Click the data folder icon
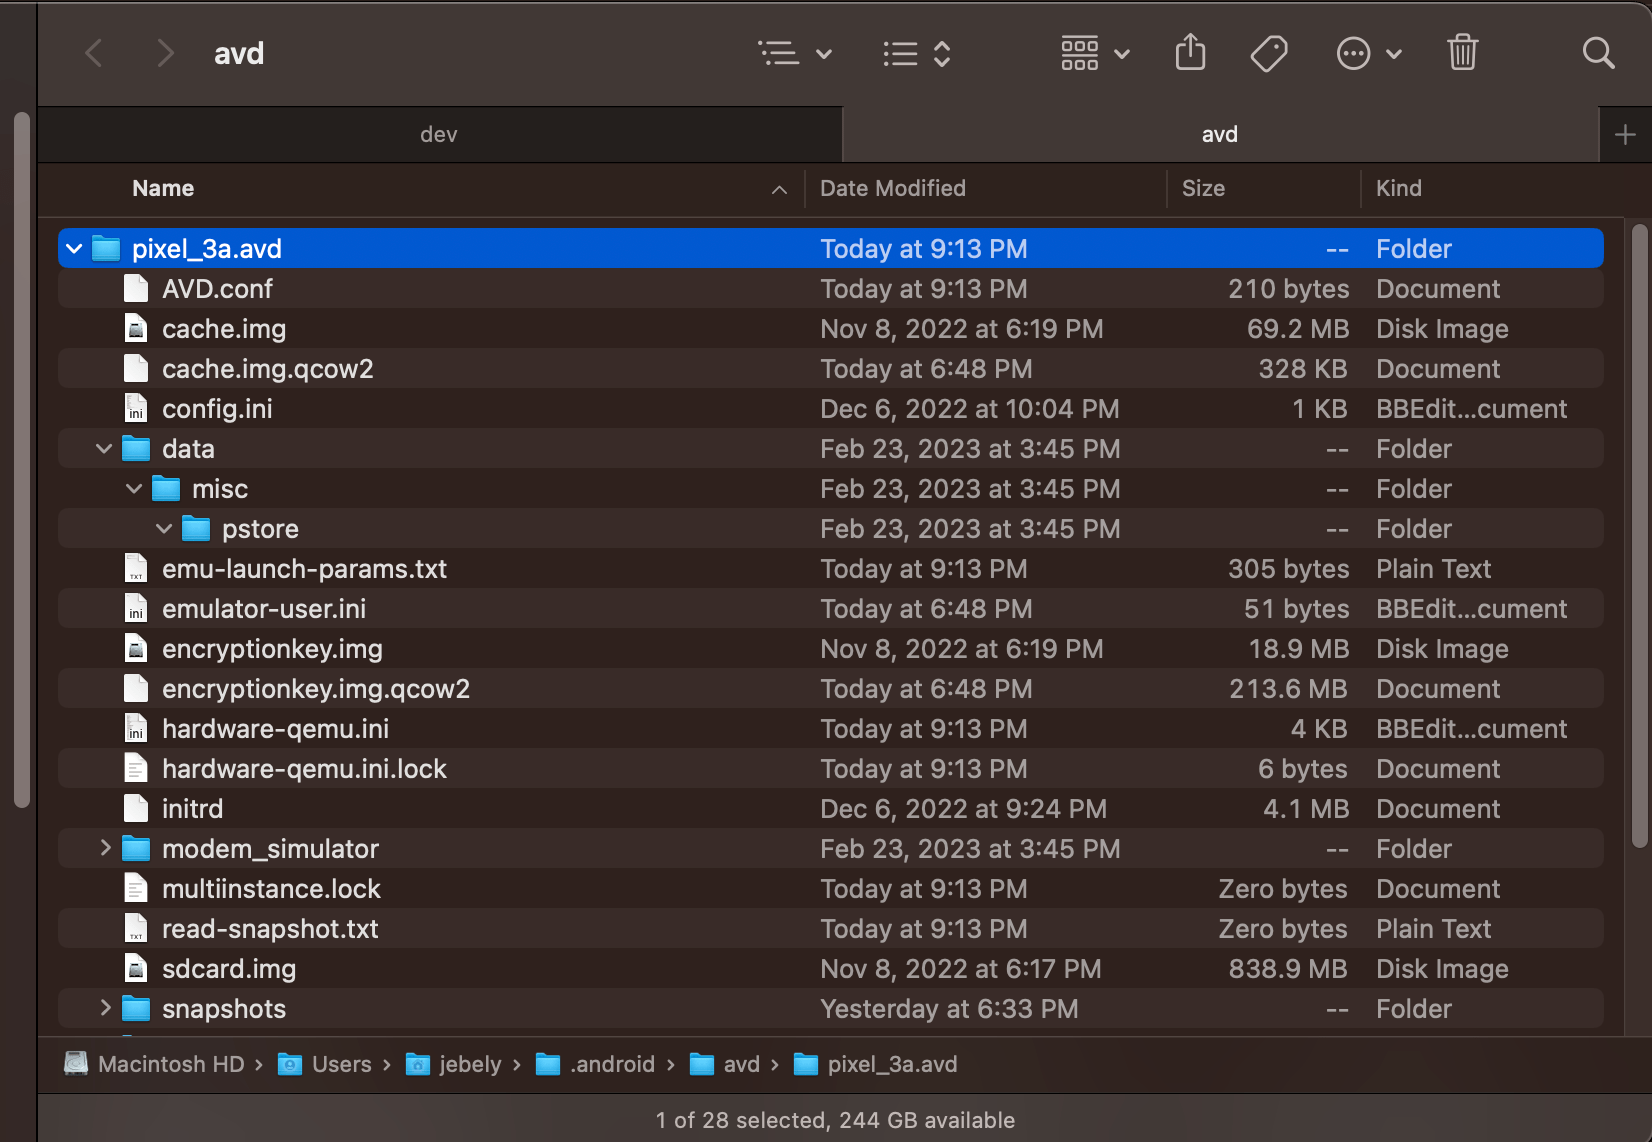Viewport: 1652px width, 1142px height. click(136, 448)
